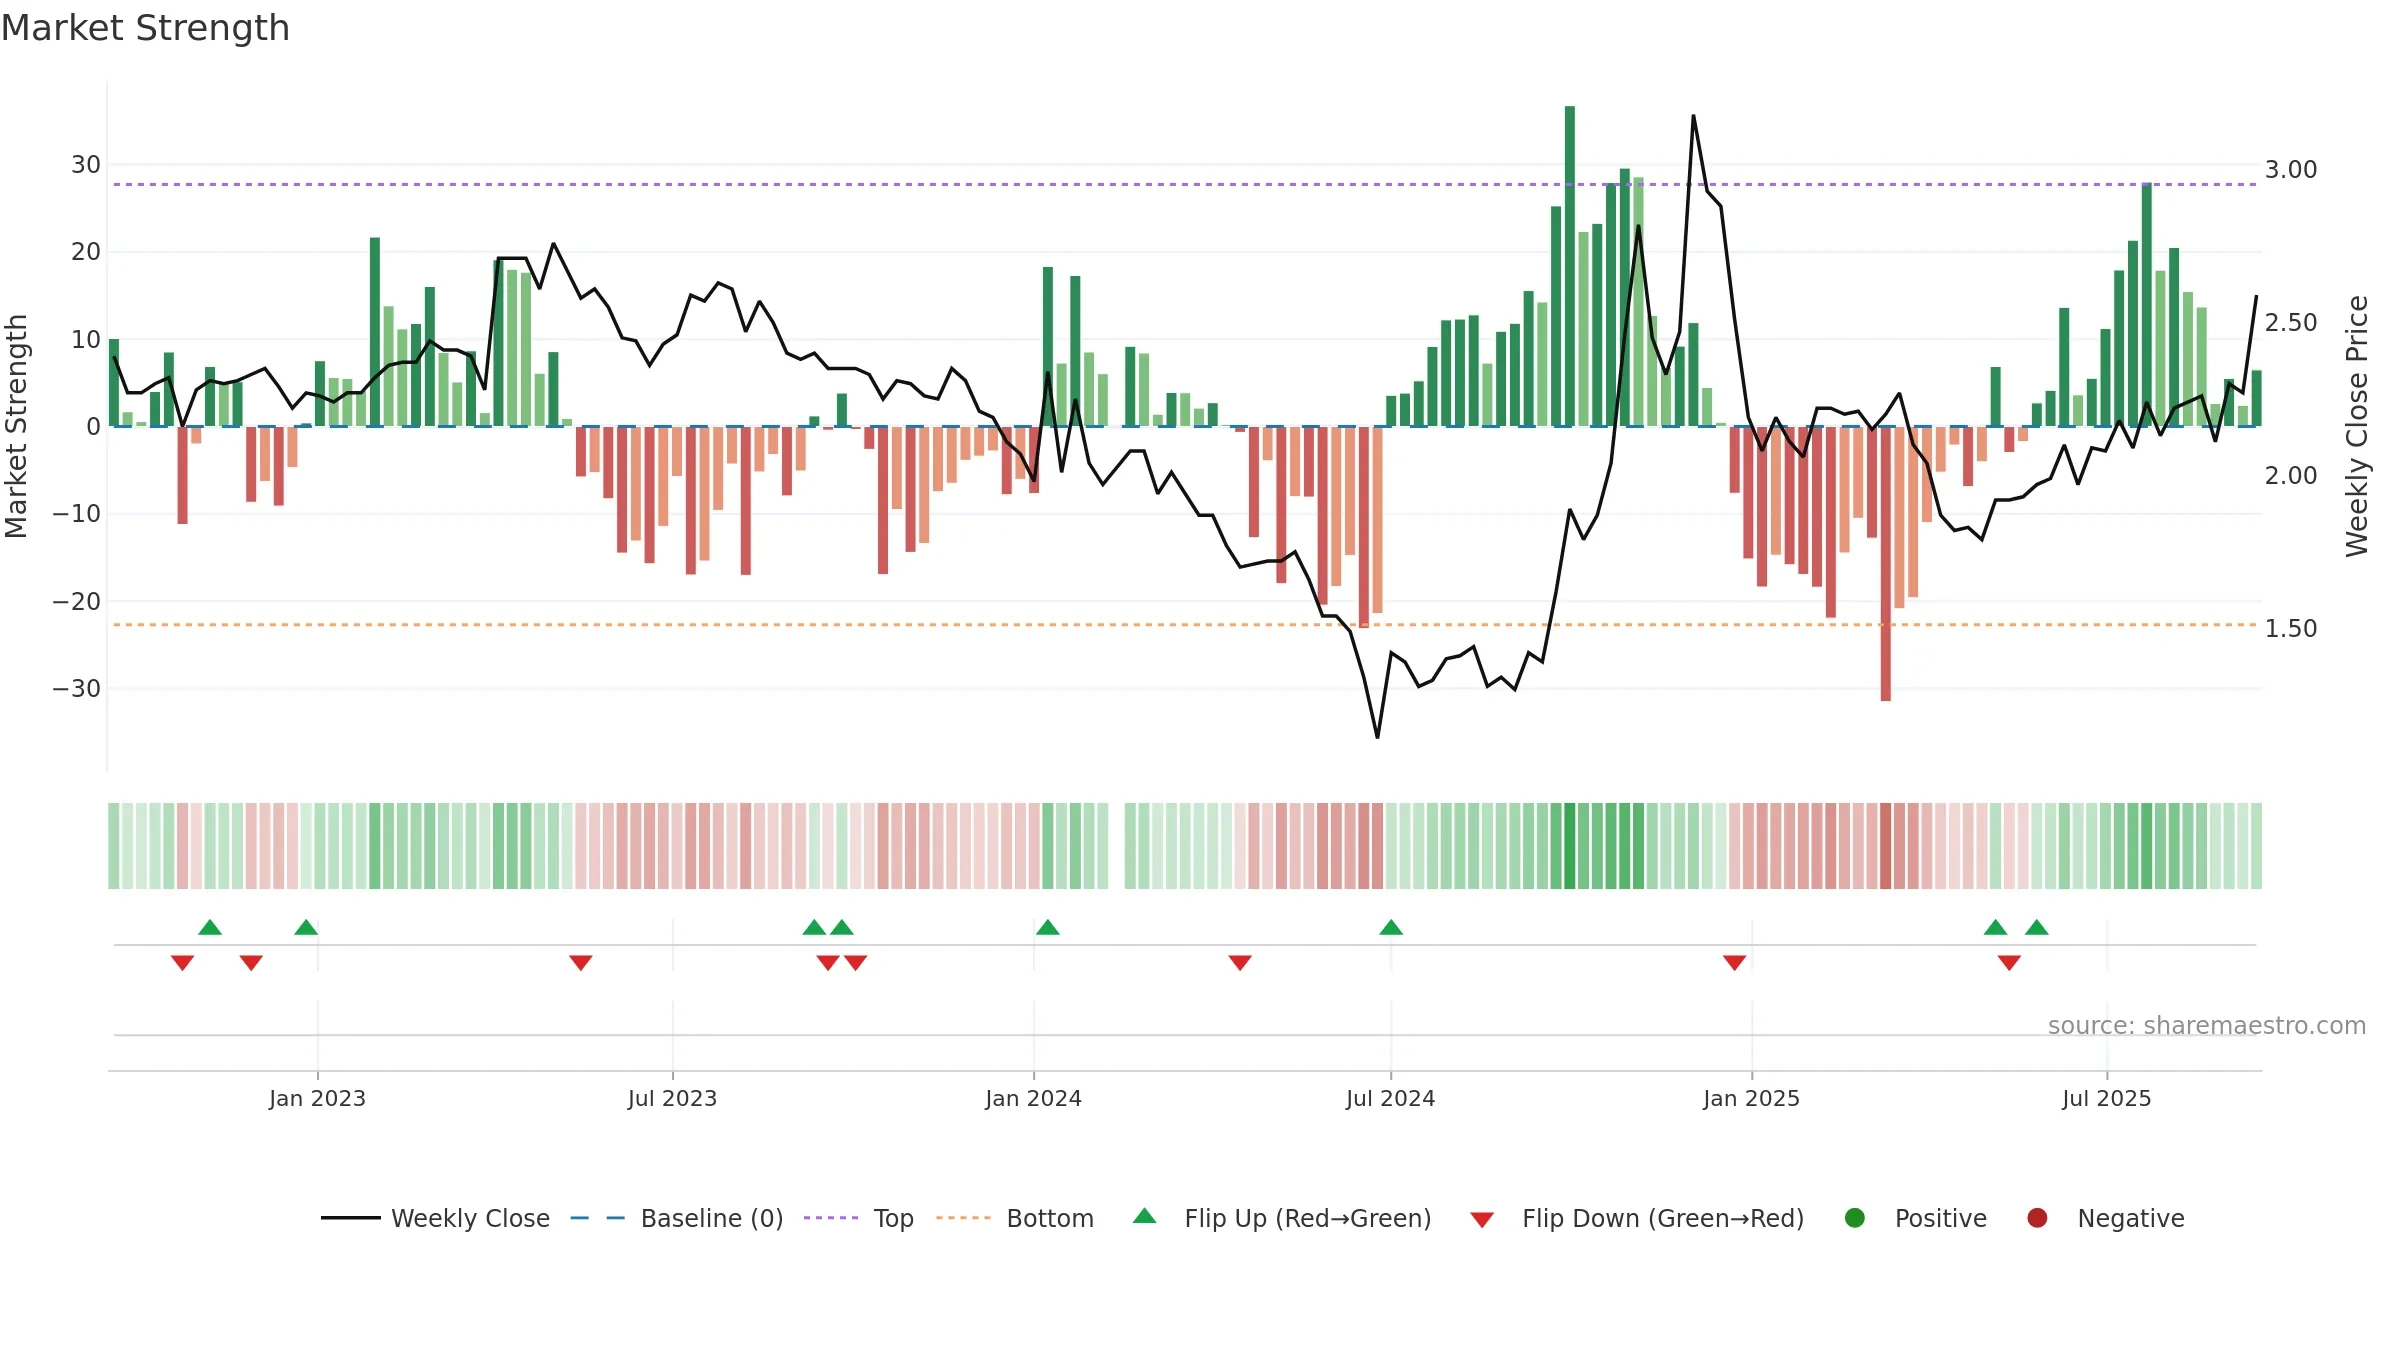This screenshot has width=2400, height=1350.
Task: Click the Weekly Close line's lowest trough
Action: coord(1378,737)
